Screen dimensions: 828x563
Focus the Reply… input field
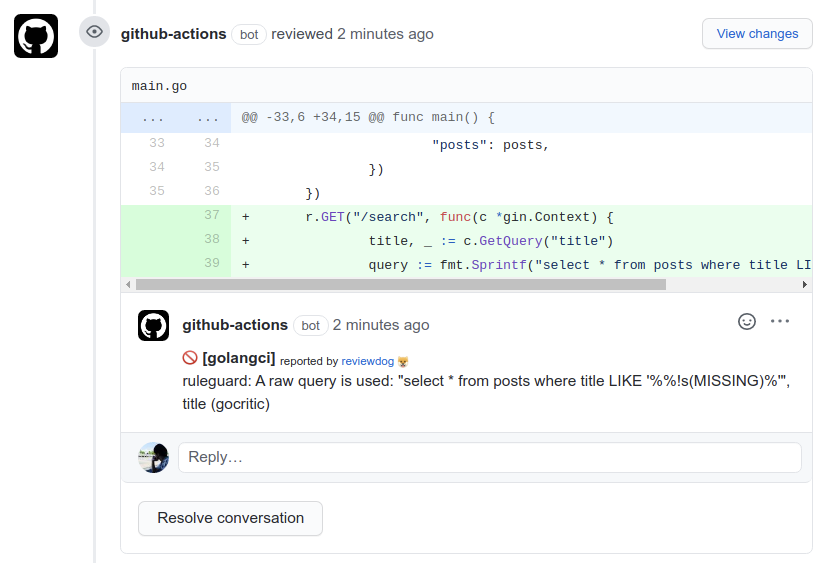coord(490,457)
